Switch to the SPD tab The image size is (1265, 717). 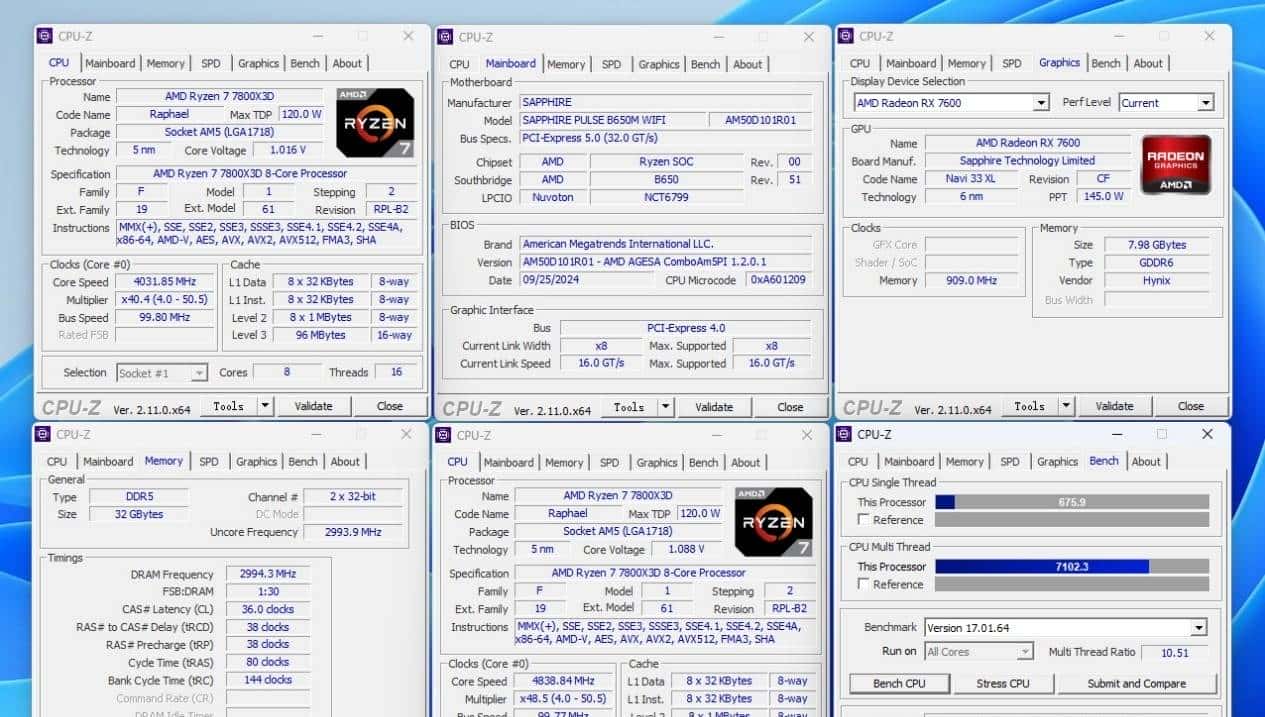[x=210, y=62]
